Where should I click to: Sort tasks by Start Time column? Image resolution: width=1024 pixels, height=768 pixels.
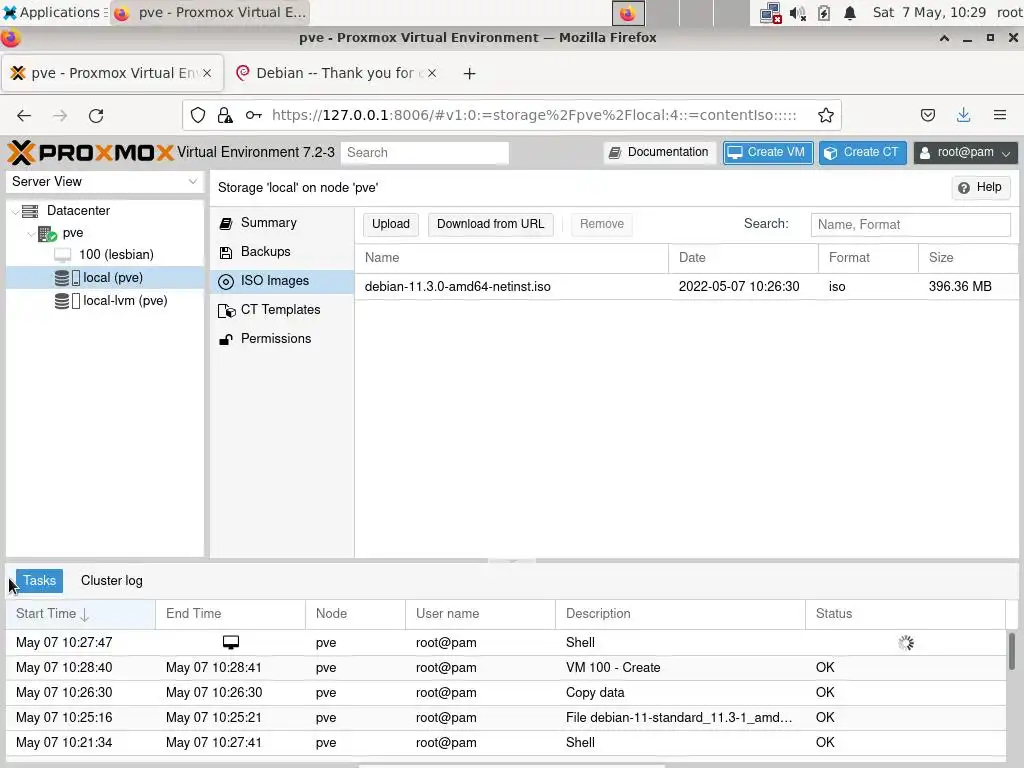[80, 614]
